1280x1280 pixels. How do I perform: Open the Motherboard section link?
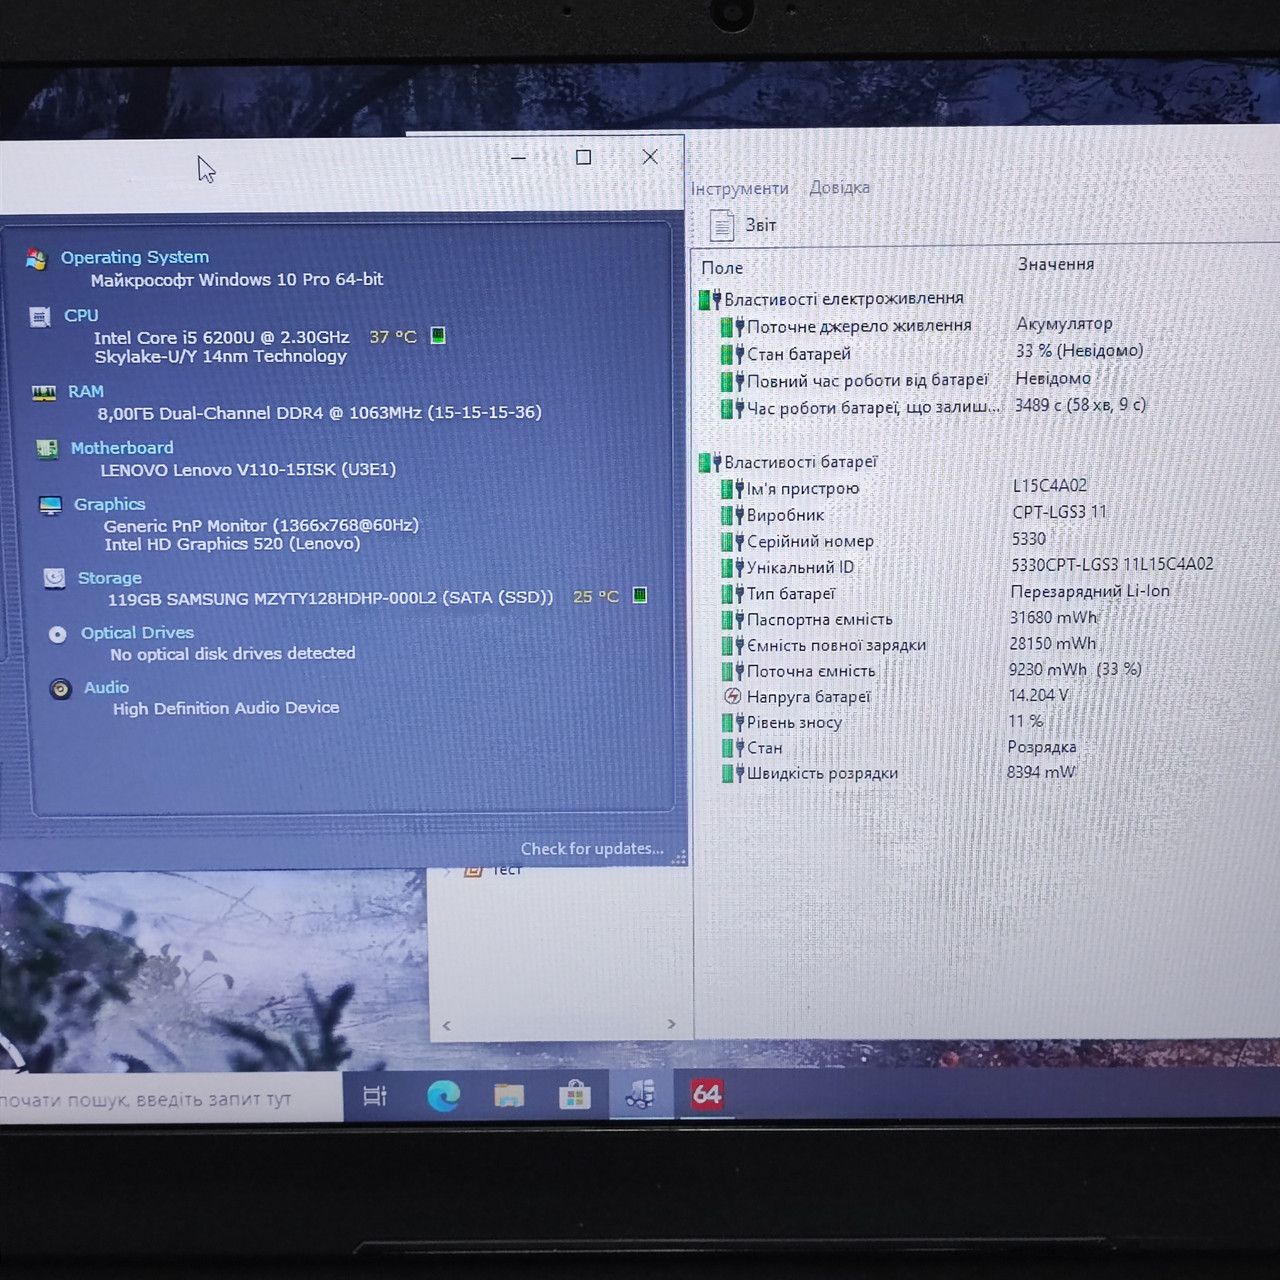coord(122,448)
